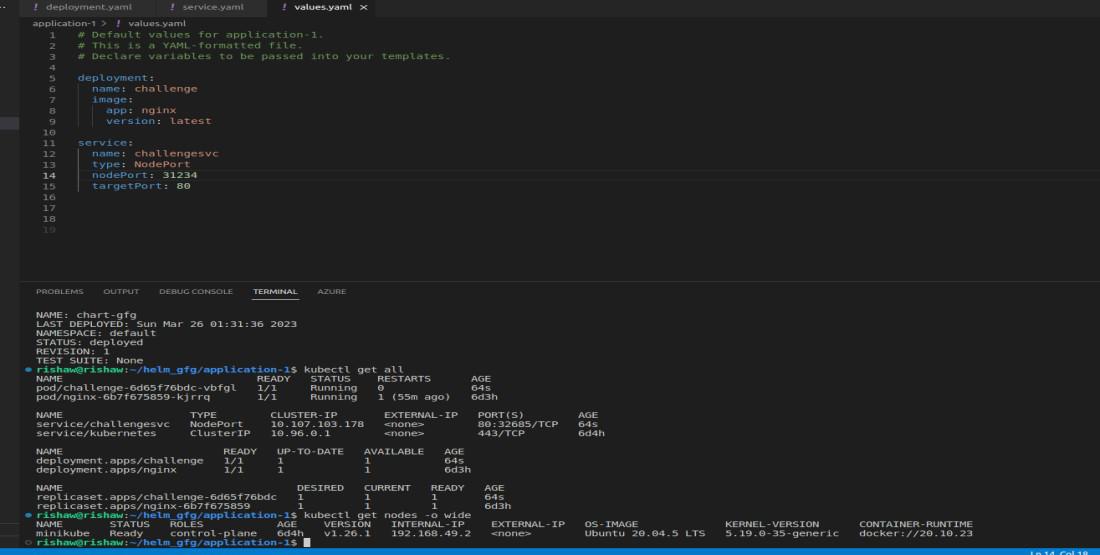Image resolution: width=1100 pixels, height=555 pixels.
Task: Open the AZURE panel tab
Action: (x=332, y=292)
